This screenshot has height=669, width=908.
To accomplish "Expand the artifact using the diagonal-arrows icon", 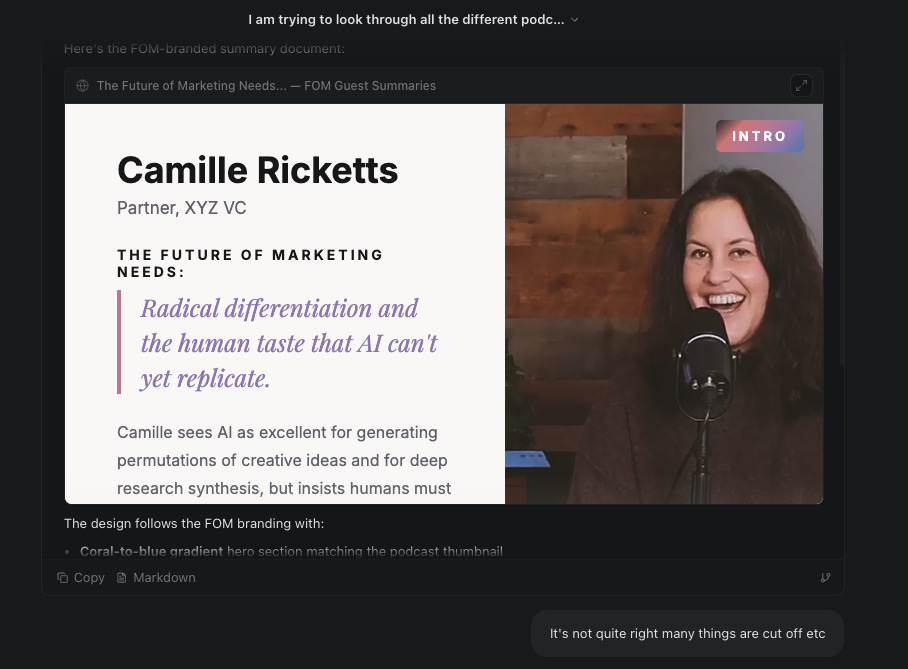I will pos(801,85).
